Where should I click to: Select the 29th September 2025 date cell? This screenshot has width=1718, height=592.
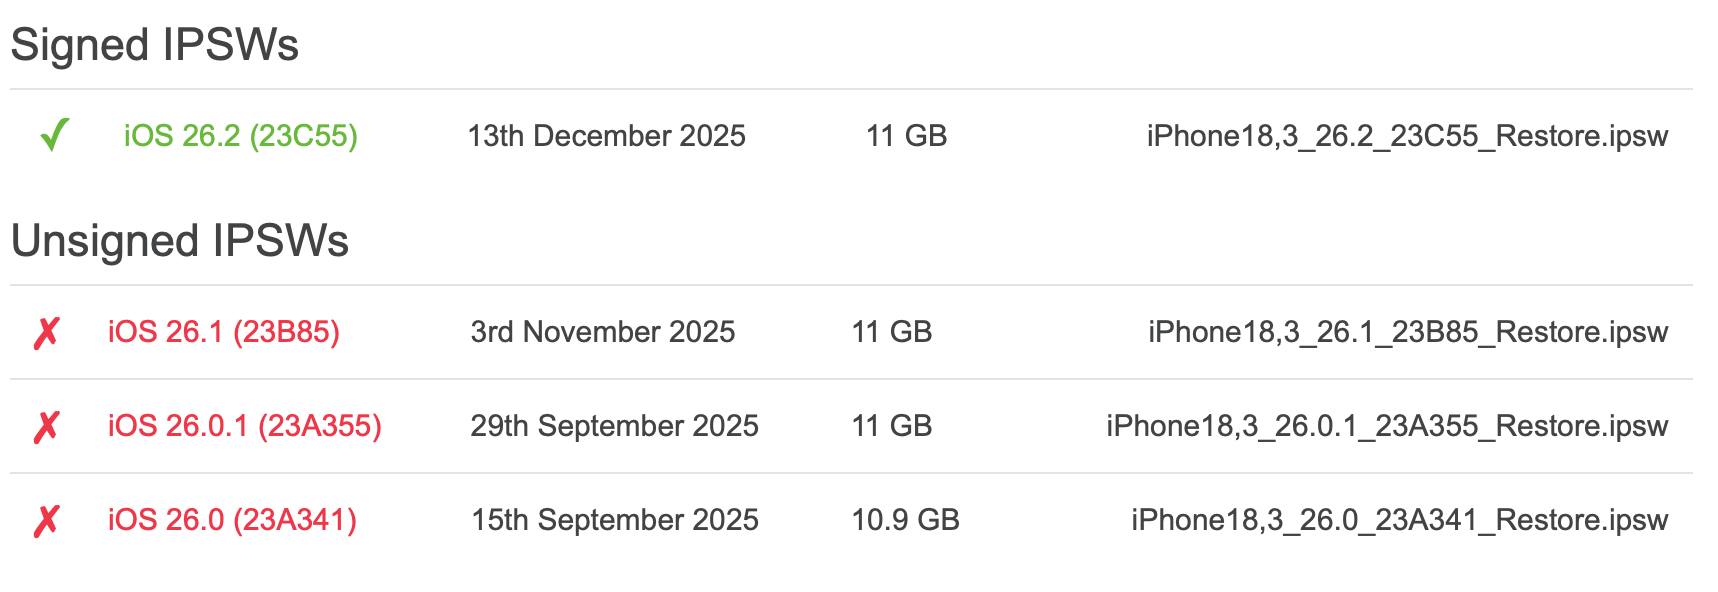click(x=614, y=426)
